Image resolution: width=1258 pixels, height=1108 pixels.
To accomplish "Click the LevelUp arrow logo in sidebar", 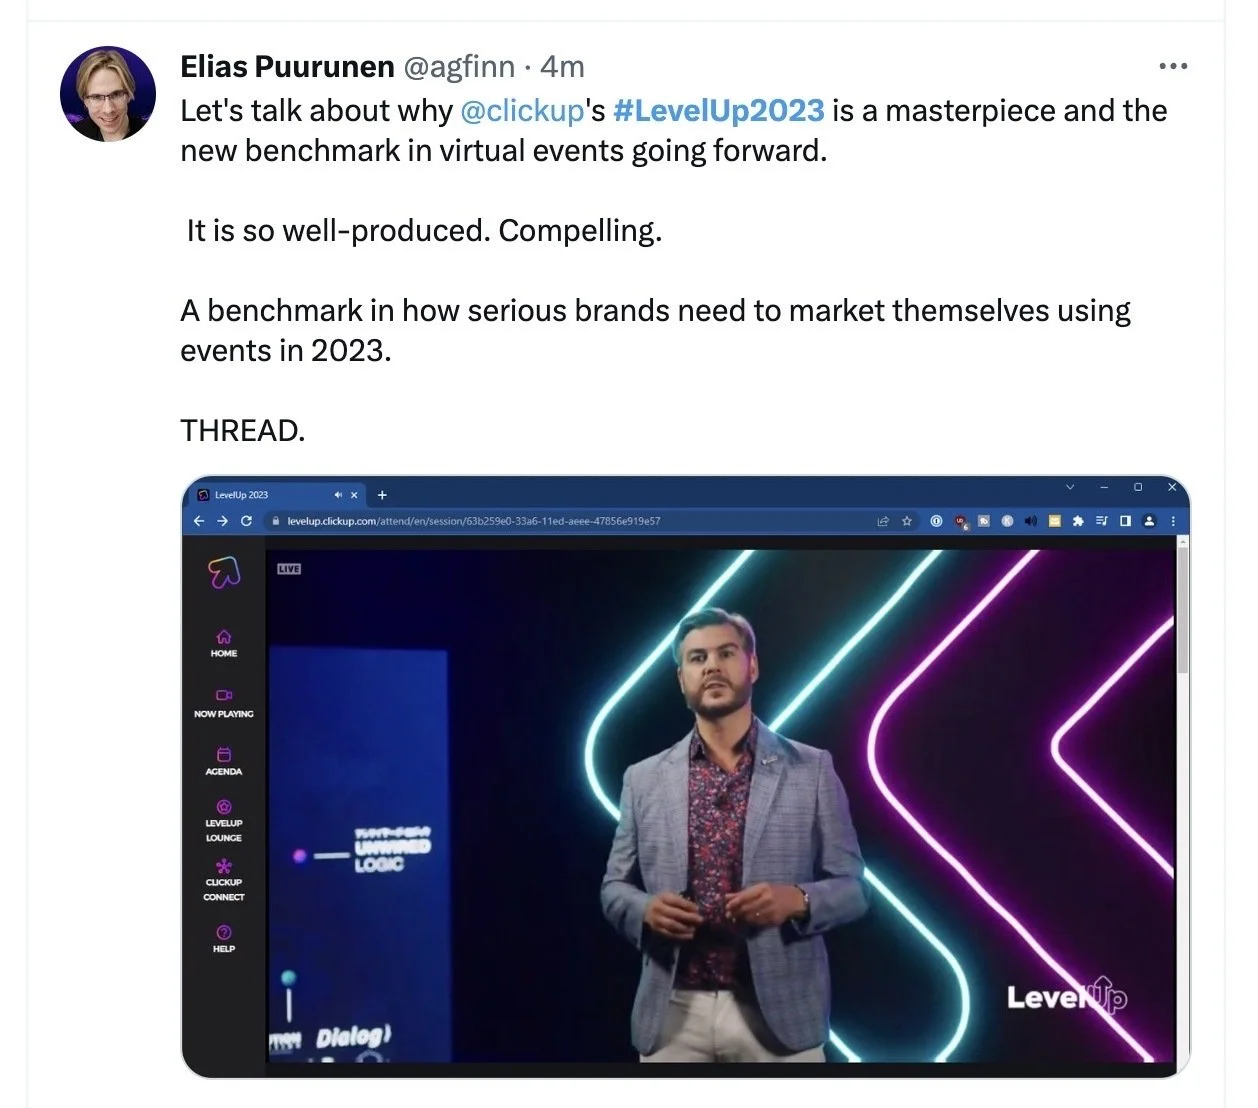I will (x=224, y=572).
